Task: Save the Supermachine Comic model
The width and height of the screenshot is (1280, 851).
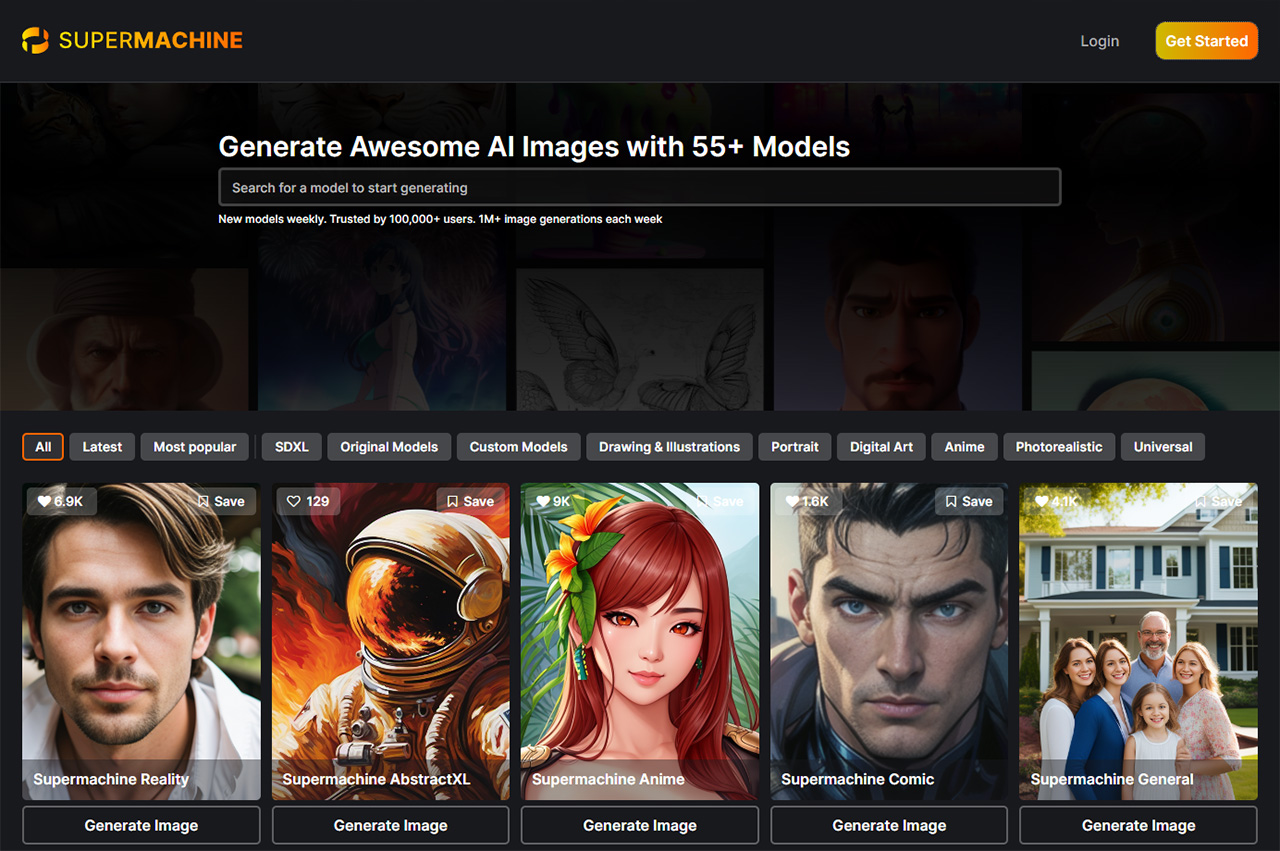Action: [969, 501]
